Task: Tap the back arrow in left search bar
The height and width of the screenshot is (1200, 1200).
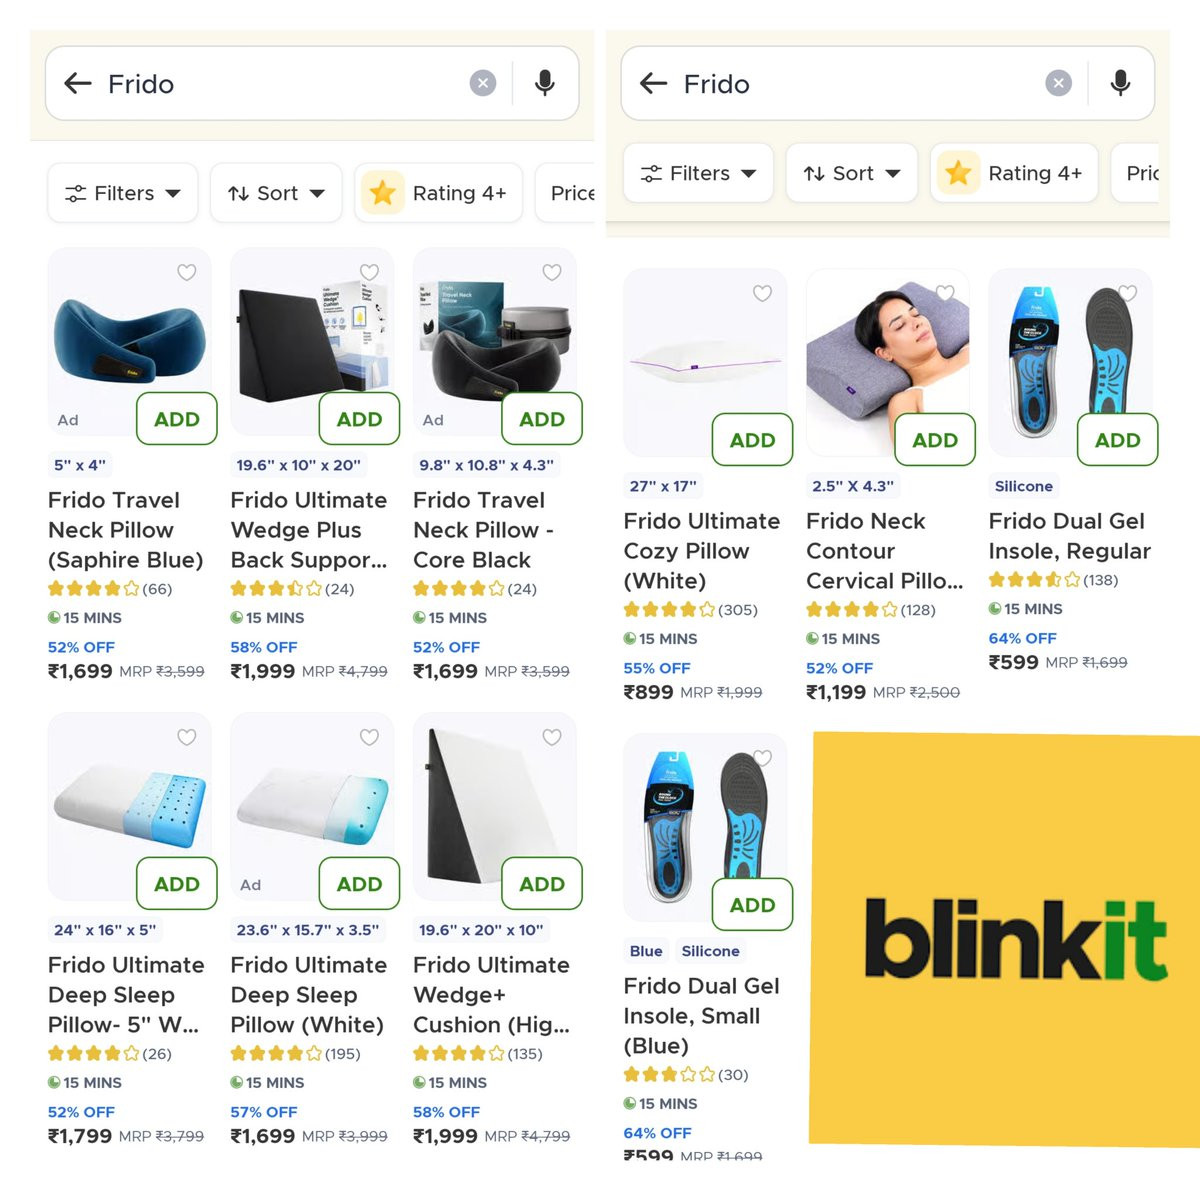Action: pyautogui.click(x=78, y=84)
